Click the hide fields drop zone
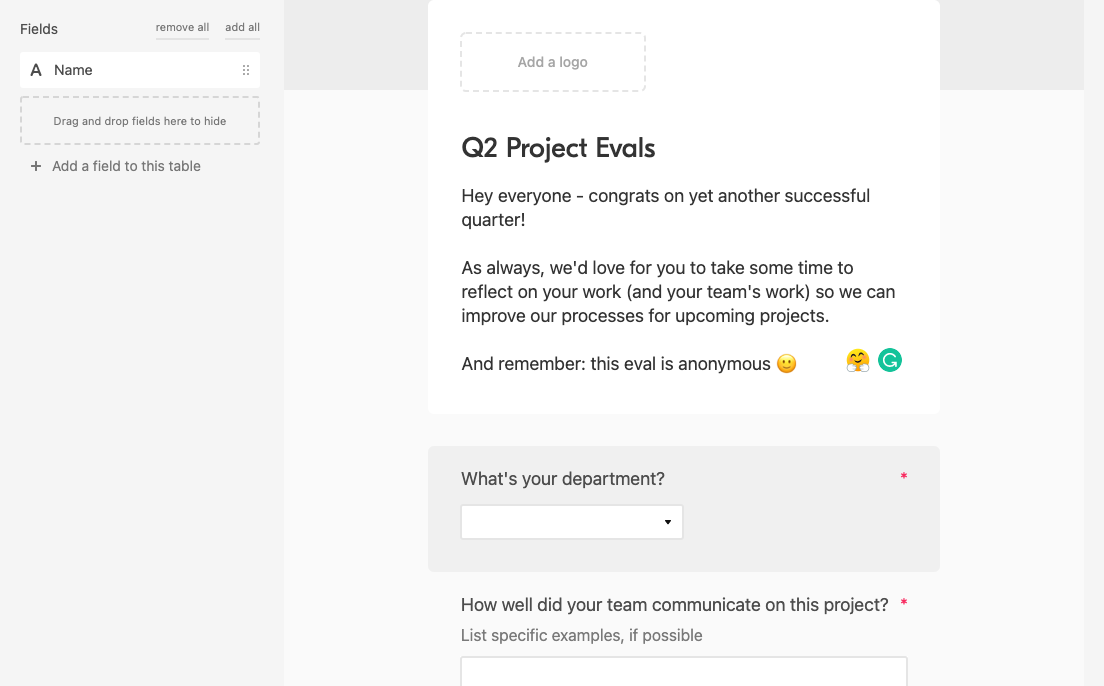 [x=140, y=121]
